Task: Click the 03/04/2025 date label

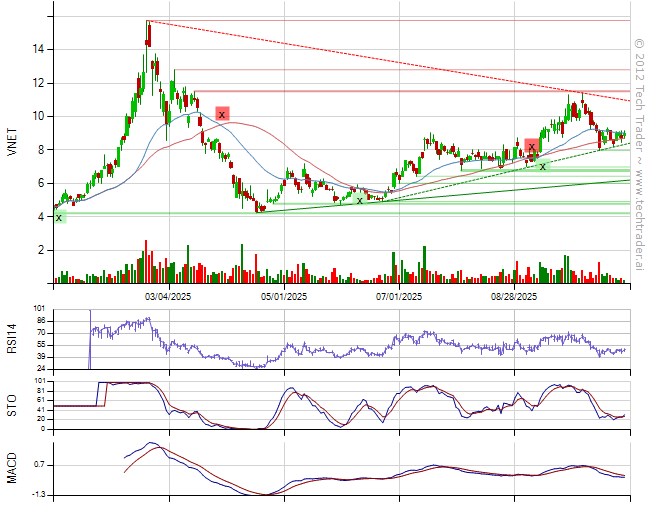Action: 169,297
